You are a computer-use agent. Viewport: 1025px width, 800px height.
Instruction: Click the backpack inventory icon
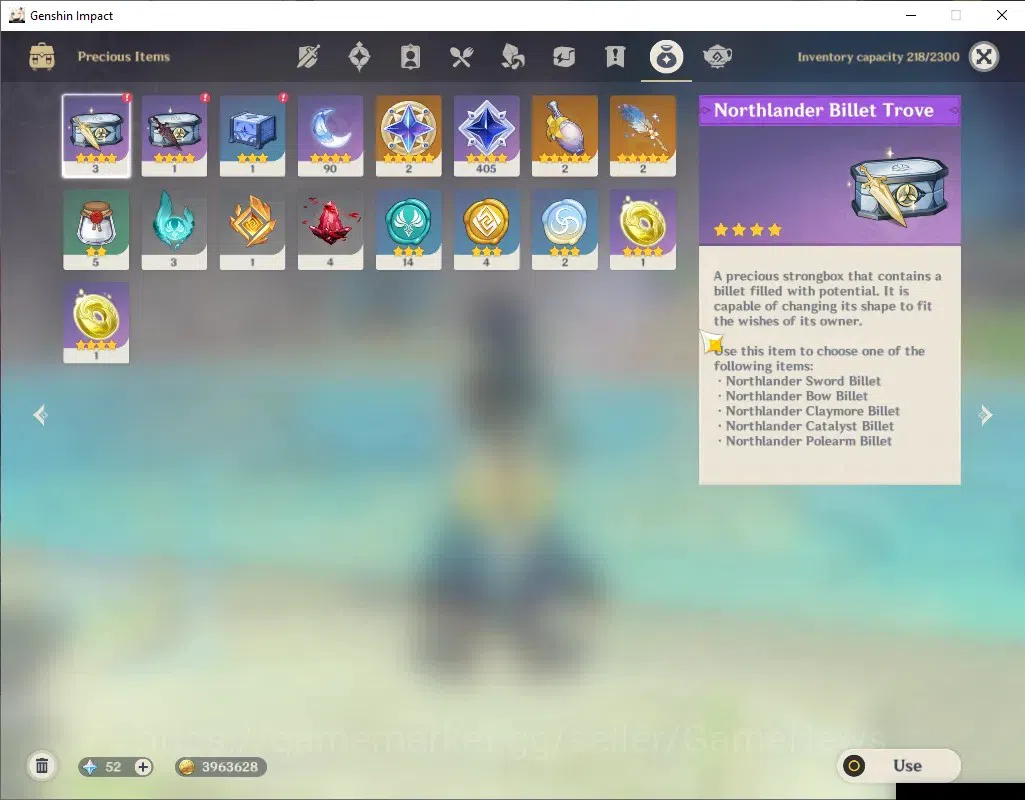(x=42, y=57)
